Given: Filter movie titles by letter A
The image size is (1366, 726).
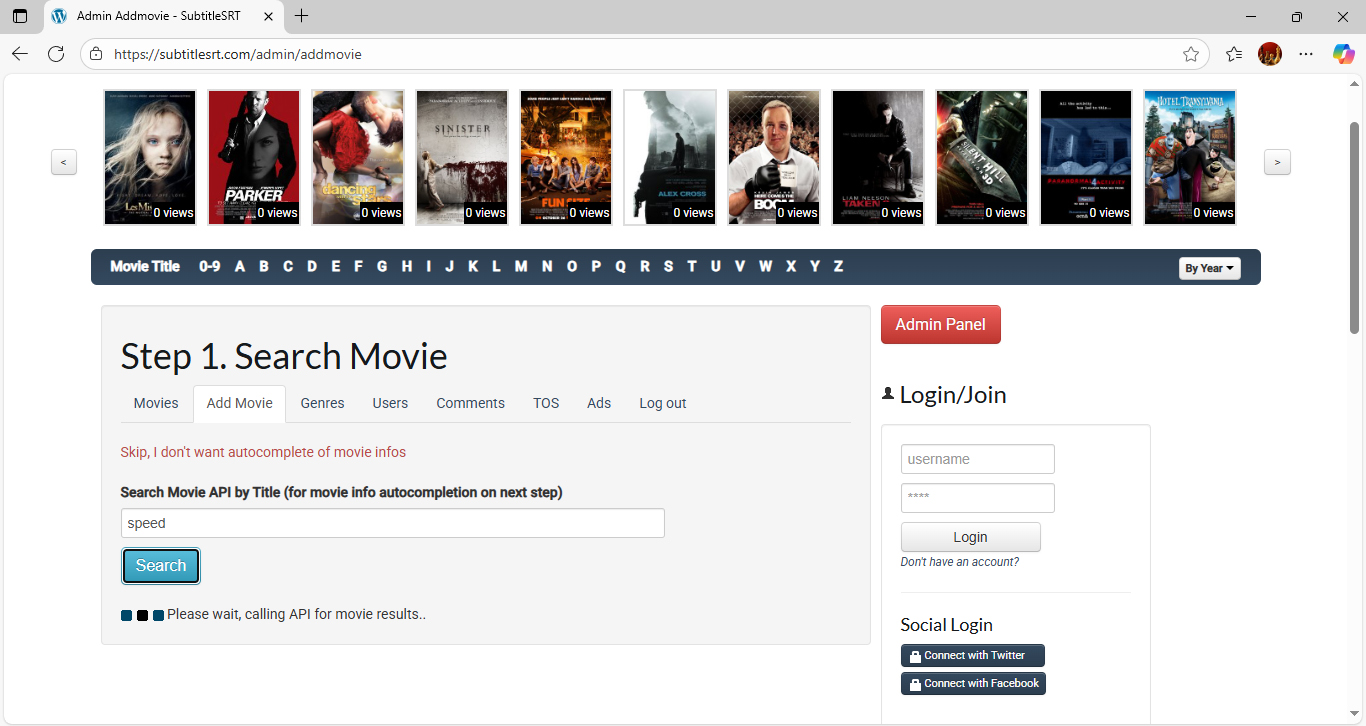Looking at the screenshot, I should click(240, 266).
